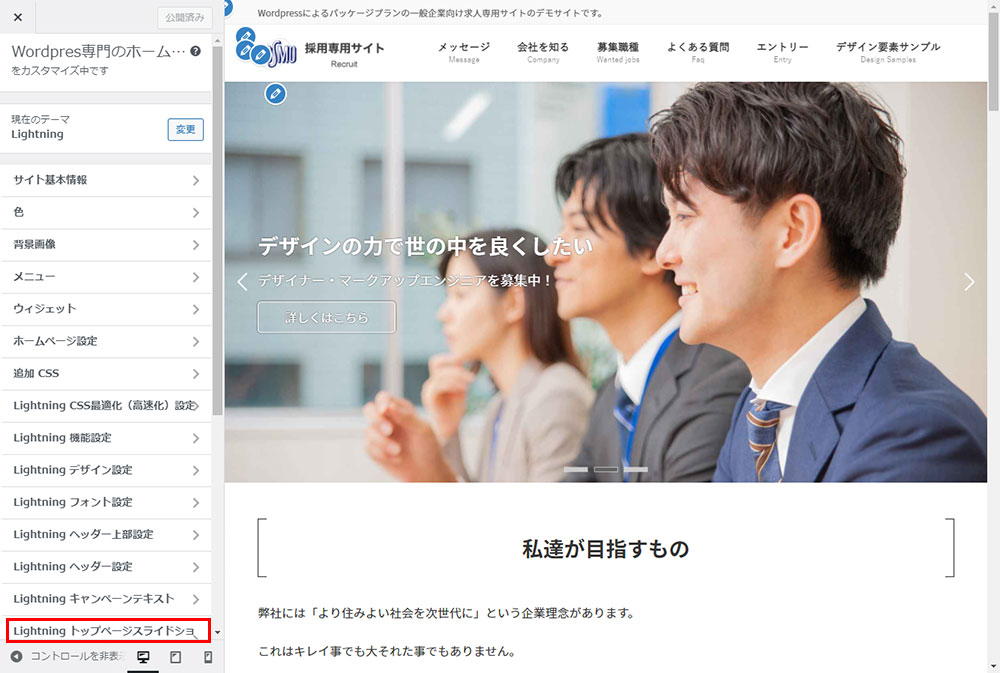1000x673 pixels.
Task: Click the collapse arrow icon for hiding controls
Action: [x=16, y=657]
